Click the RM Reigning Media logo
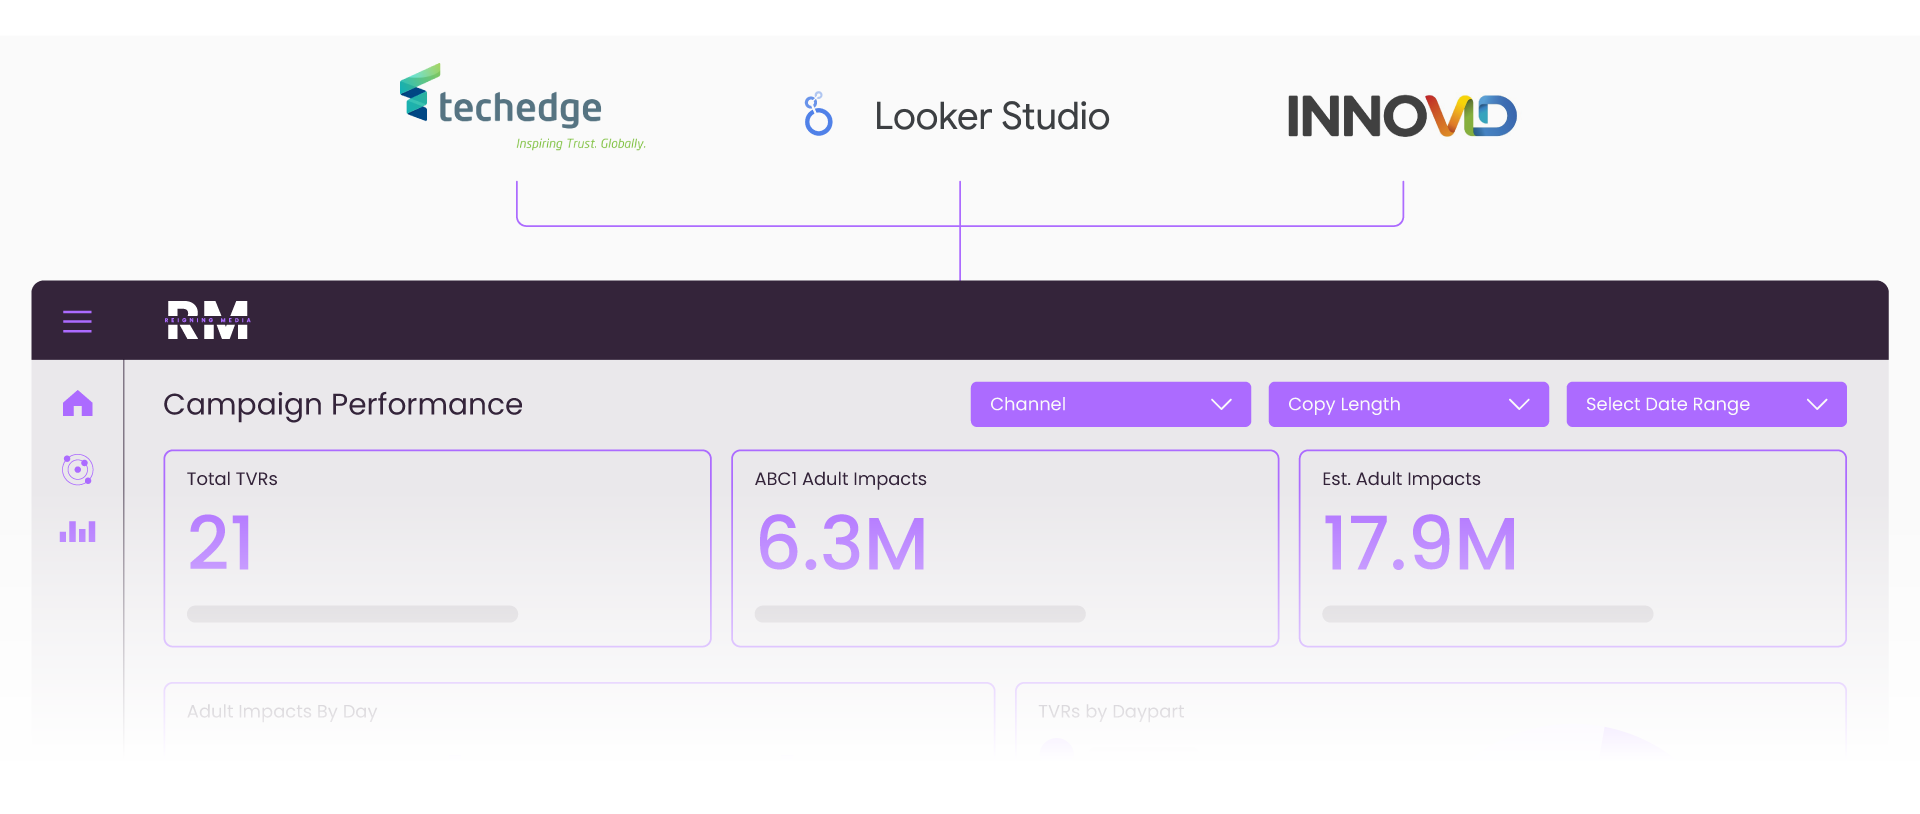The width and height of the screenshot is (1920, 814). [x=208, y=320]
